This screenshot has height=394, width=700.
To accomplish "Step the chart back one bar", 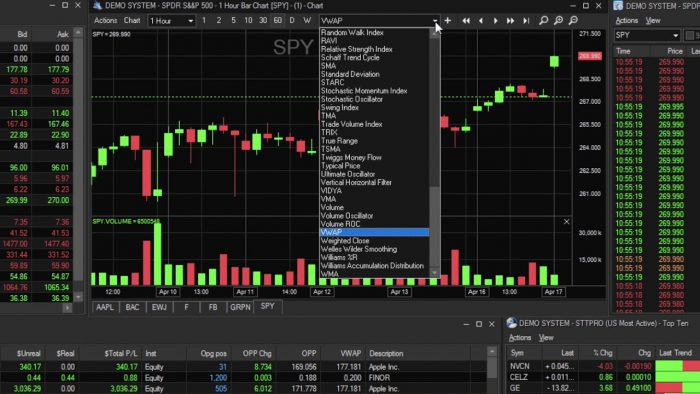I will [481, 21].
